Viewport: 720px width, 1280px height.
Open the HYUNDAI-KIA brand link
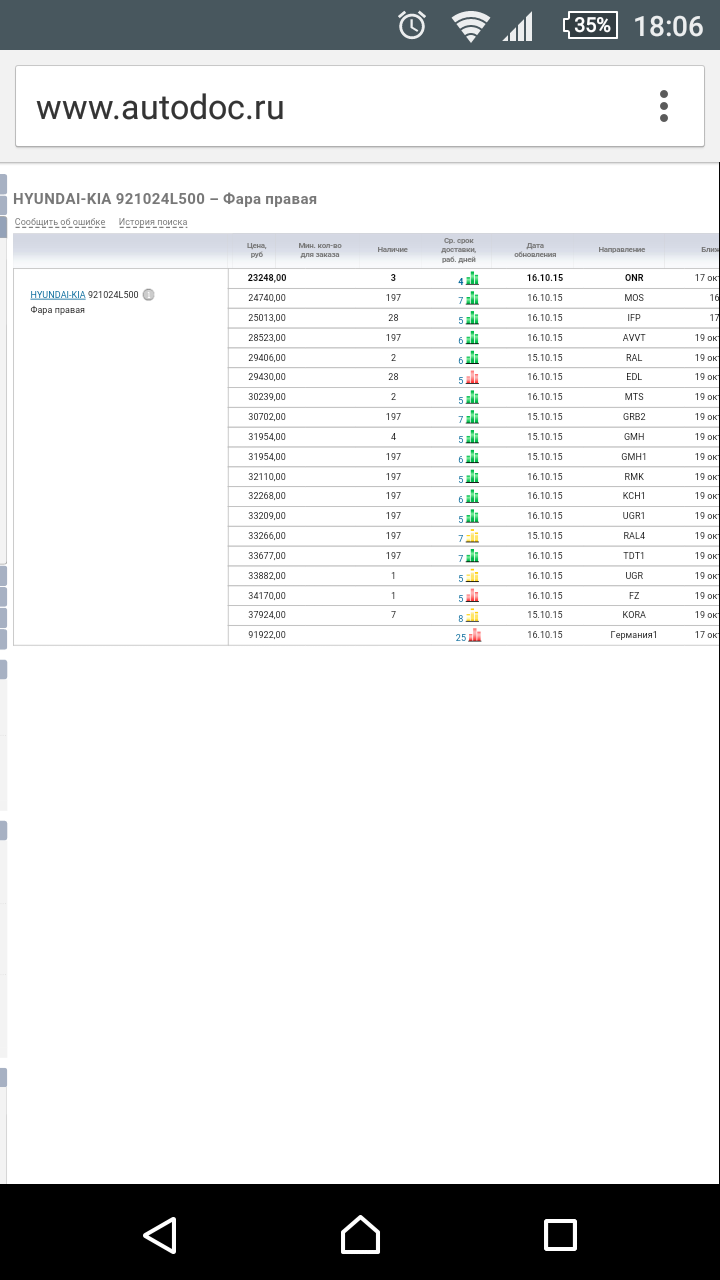(57, 295)
